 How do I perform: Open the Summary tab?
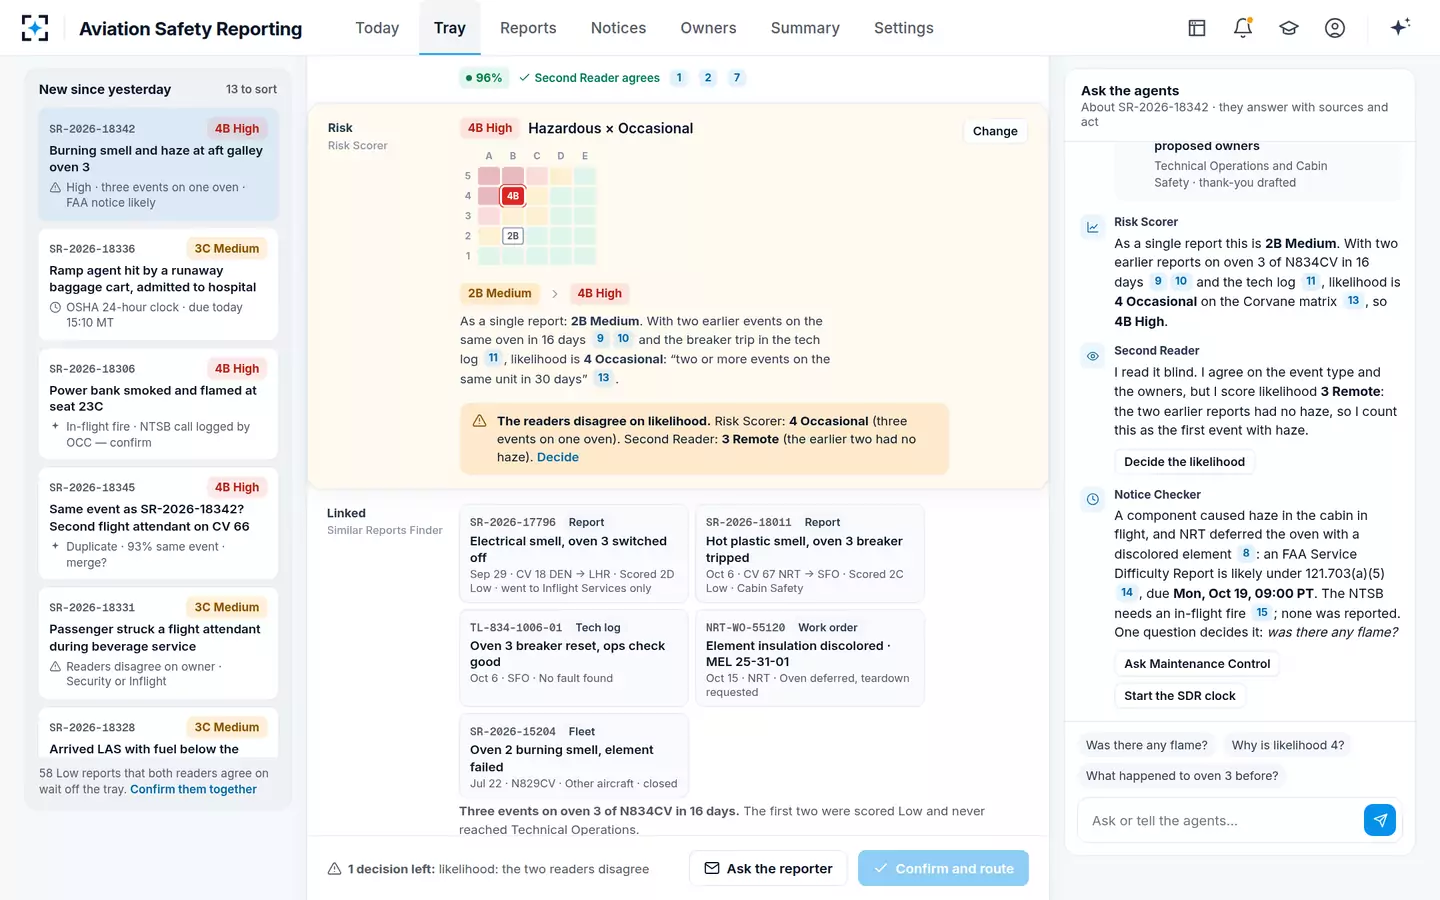[805, 28]
